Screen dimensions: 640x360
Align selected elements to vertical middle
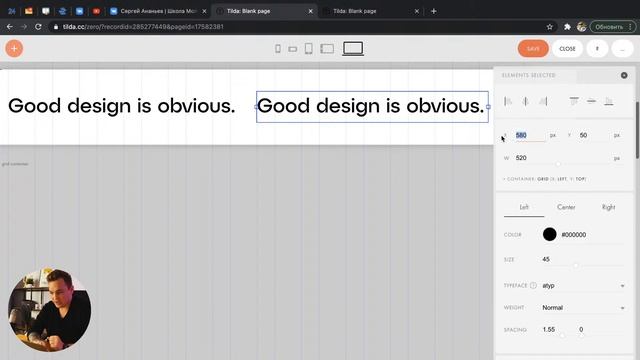pyautogui.click(x=591, y=101)
